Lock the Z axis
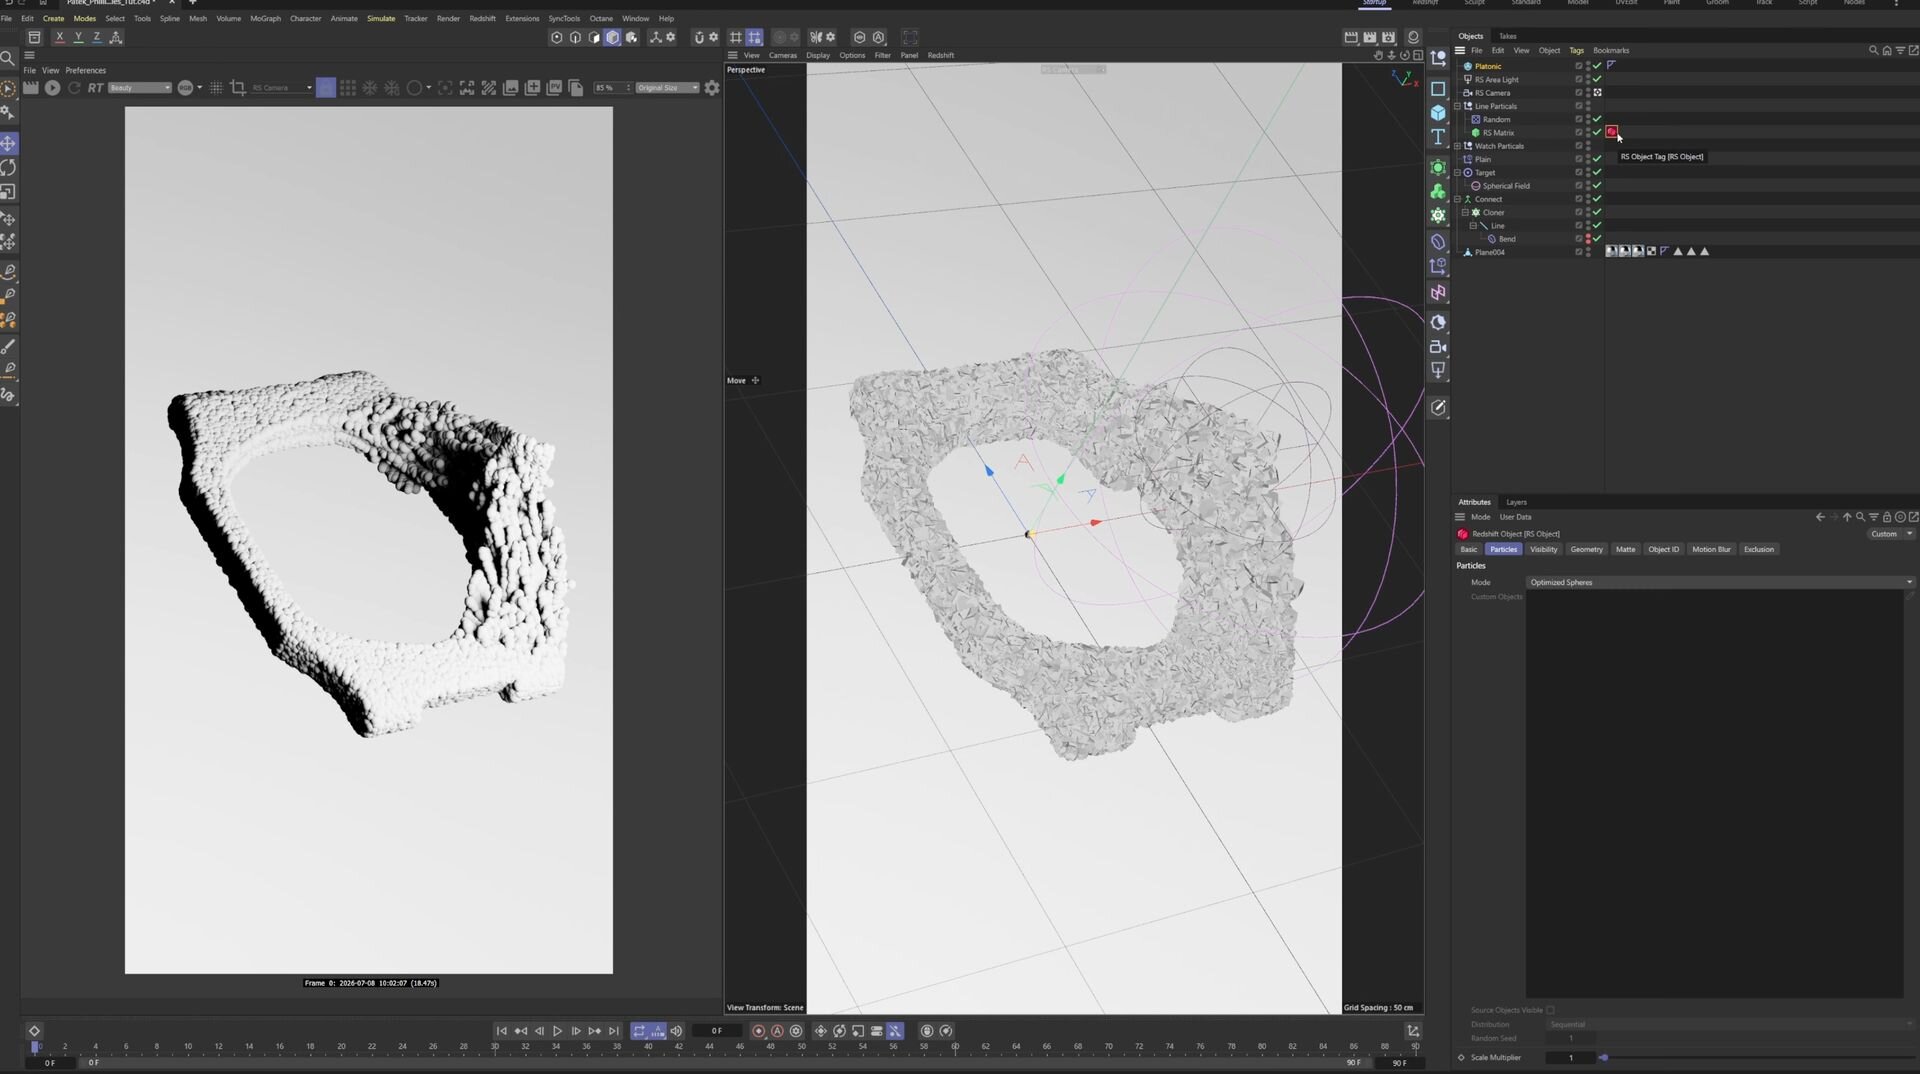 [96, 37]
